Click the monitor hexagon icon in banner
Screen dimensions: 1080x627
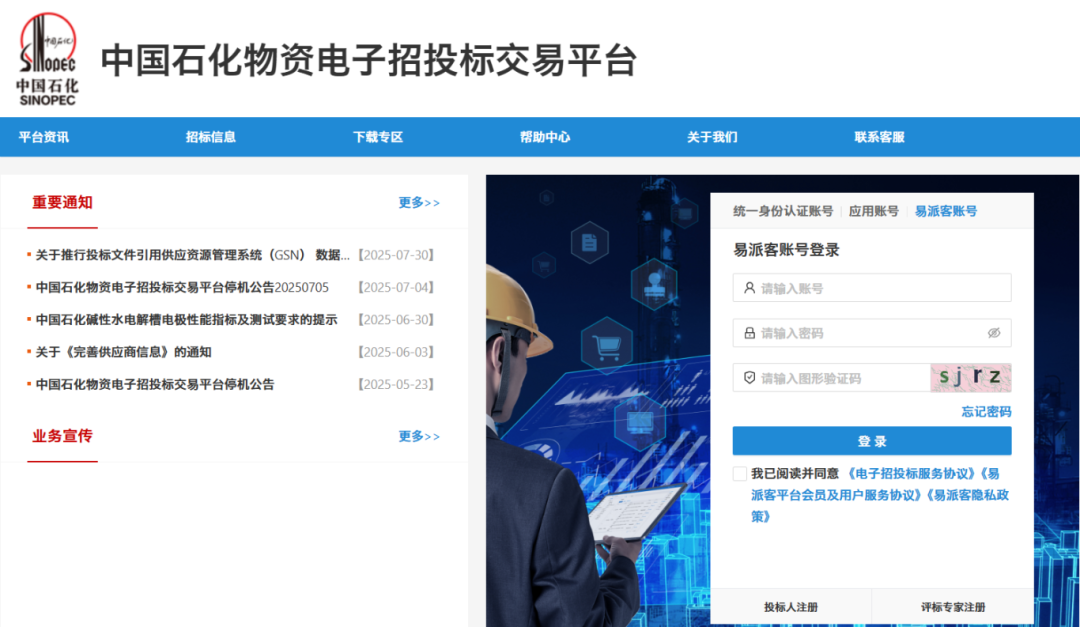(640, 420)
